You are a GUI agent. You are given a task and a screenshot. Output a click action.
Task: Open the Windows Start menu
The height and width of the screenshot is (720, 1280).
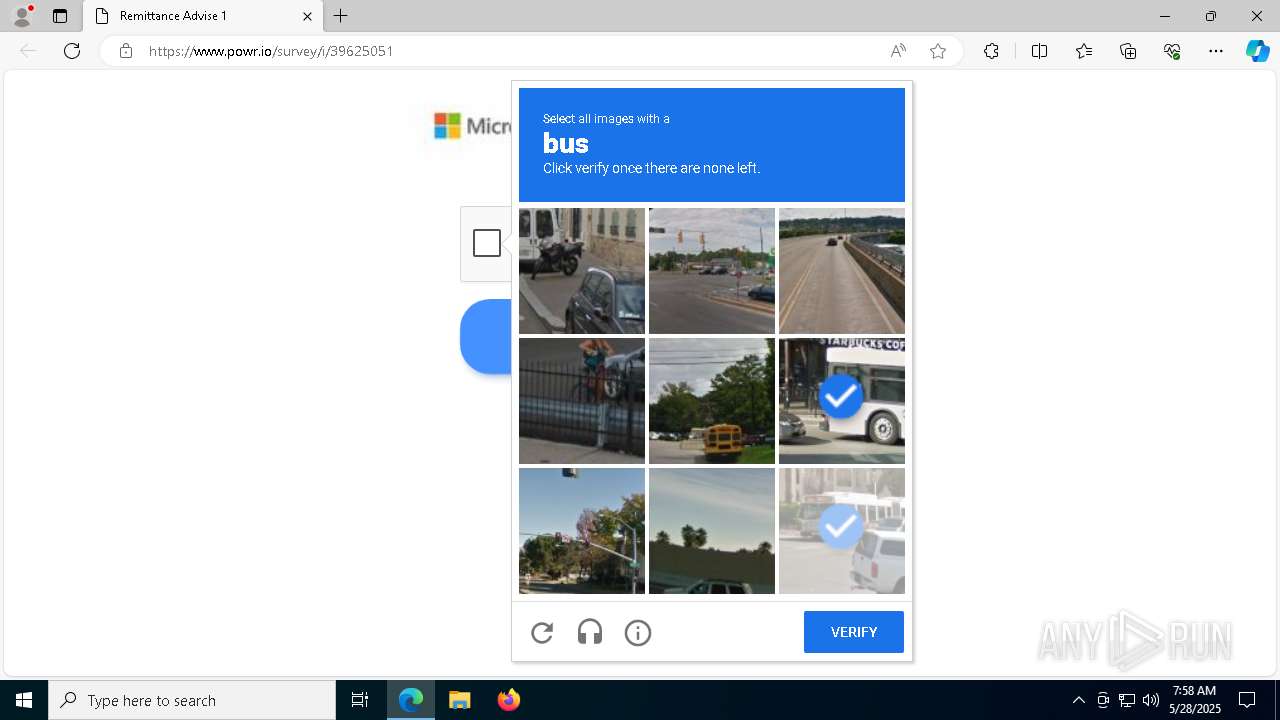[24, 700]
